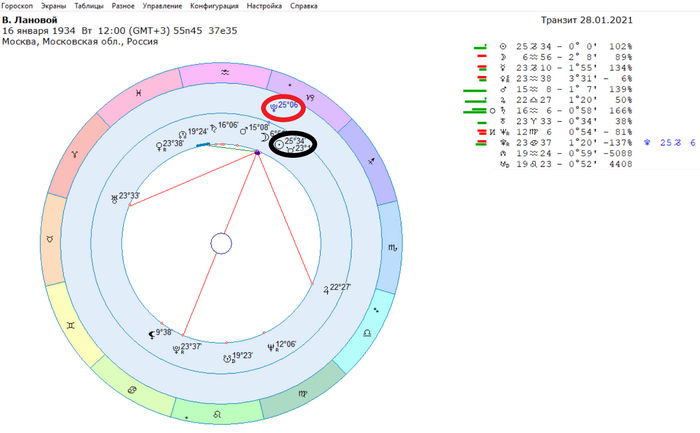The width and height of the screenshot is (700, 433).
Task: Click the chart title 'В. Лановой'
Action: coord(30,20)
